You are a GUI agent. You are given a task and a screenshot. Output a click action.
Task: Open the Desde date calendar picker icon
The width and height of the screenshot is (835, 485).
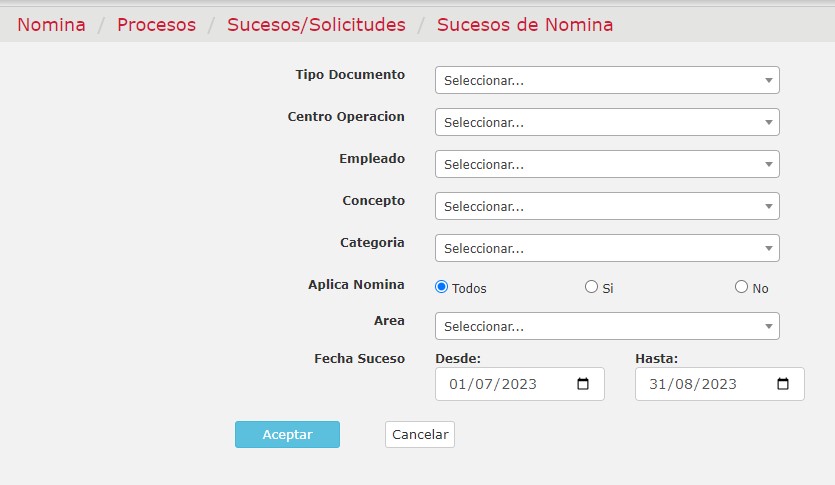point(583,384)
